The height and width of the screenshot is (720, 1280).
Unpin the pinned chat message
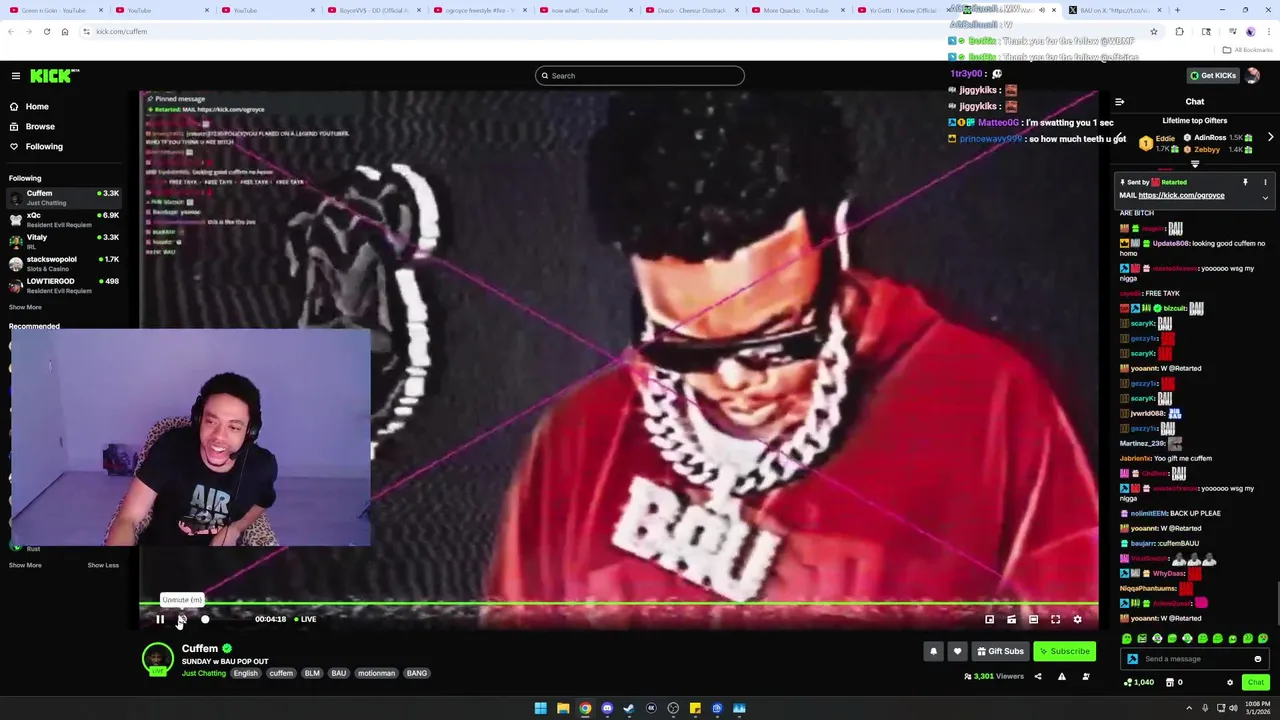pyautogui.click(x=1245, y=182)
